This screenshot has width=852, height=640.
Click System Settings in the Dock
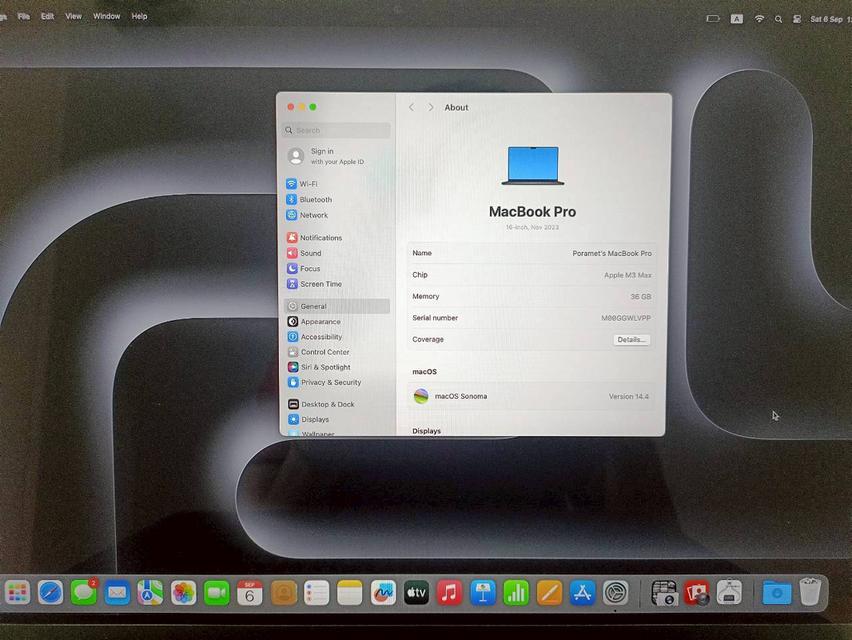[616, 593]
